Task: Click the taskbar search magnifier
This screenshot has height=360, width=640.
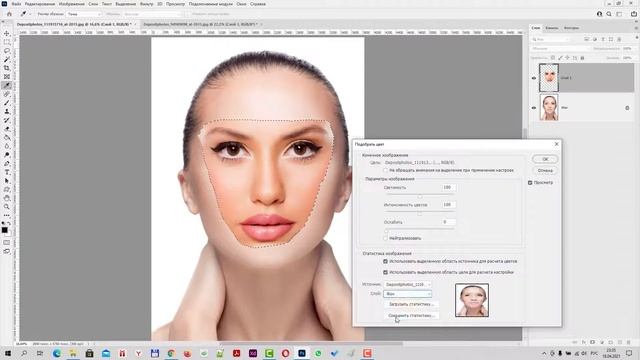Action: tap(24, 353)
